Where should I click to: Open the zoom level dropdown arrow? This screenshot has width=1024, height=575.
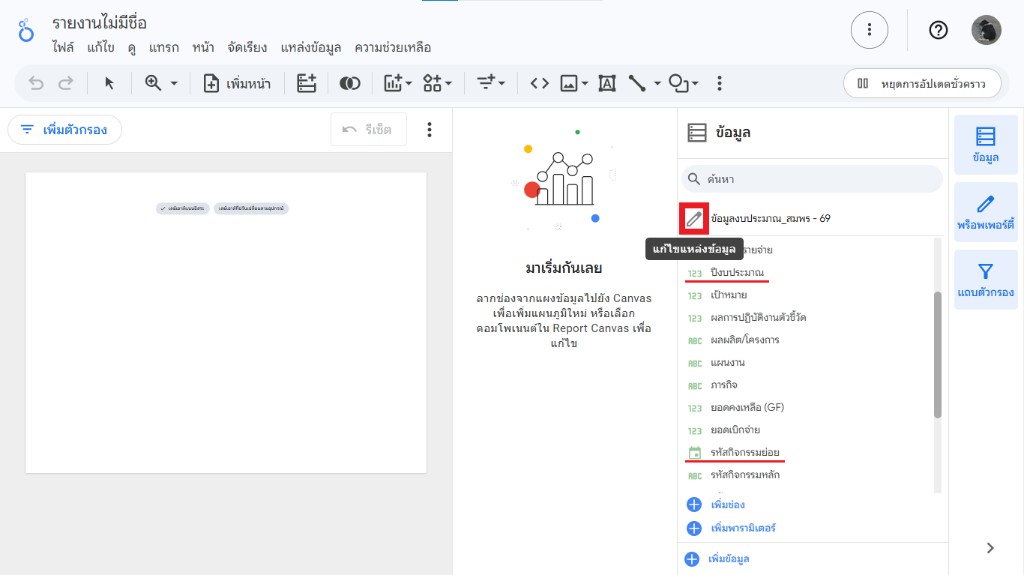click(x=174, y=84)
